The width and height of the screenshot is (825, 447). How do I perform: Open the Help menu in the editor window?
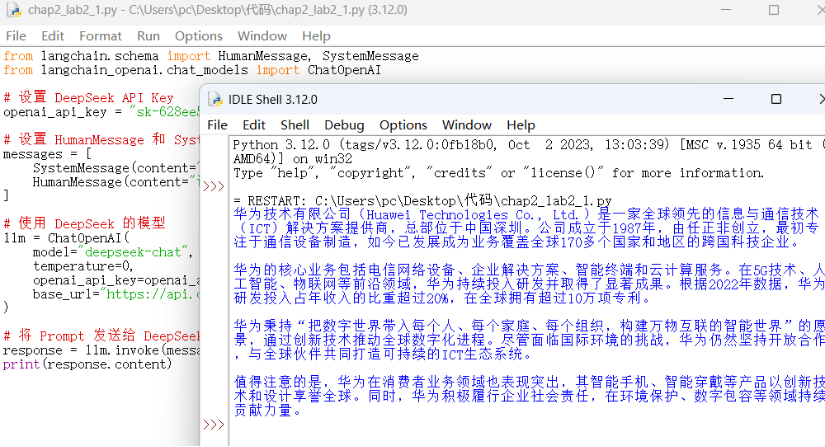click(317, 36)
